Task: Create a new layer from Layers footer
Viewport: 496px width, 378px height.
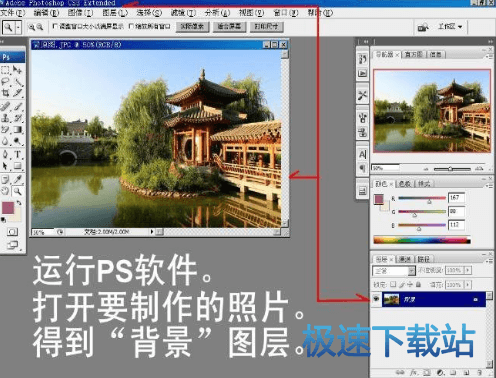Action: [x=467, y=372]
